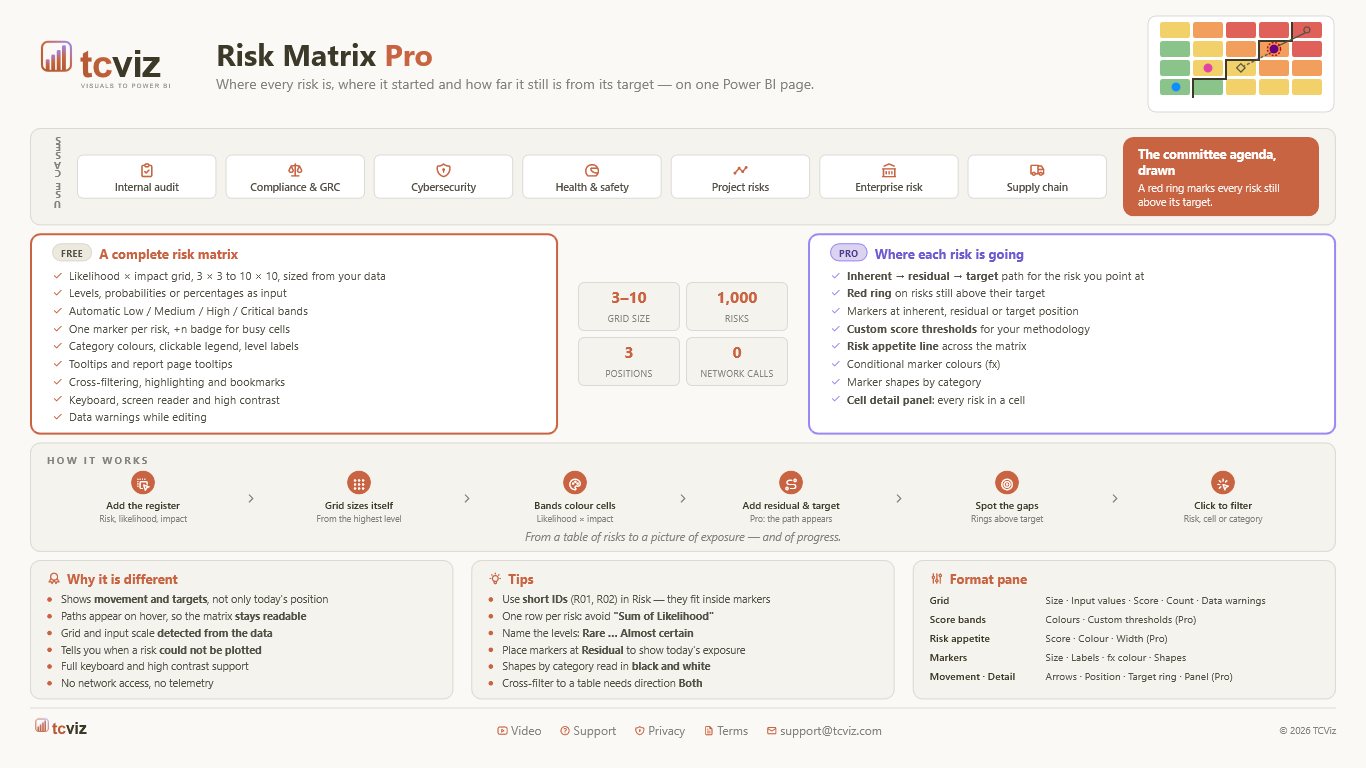The height and width of the screenshot is (768, 1366).
Task: Open the Video link in footer
Action: tap(519, 731)
